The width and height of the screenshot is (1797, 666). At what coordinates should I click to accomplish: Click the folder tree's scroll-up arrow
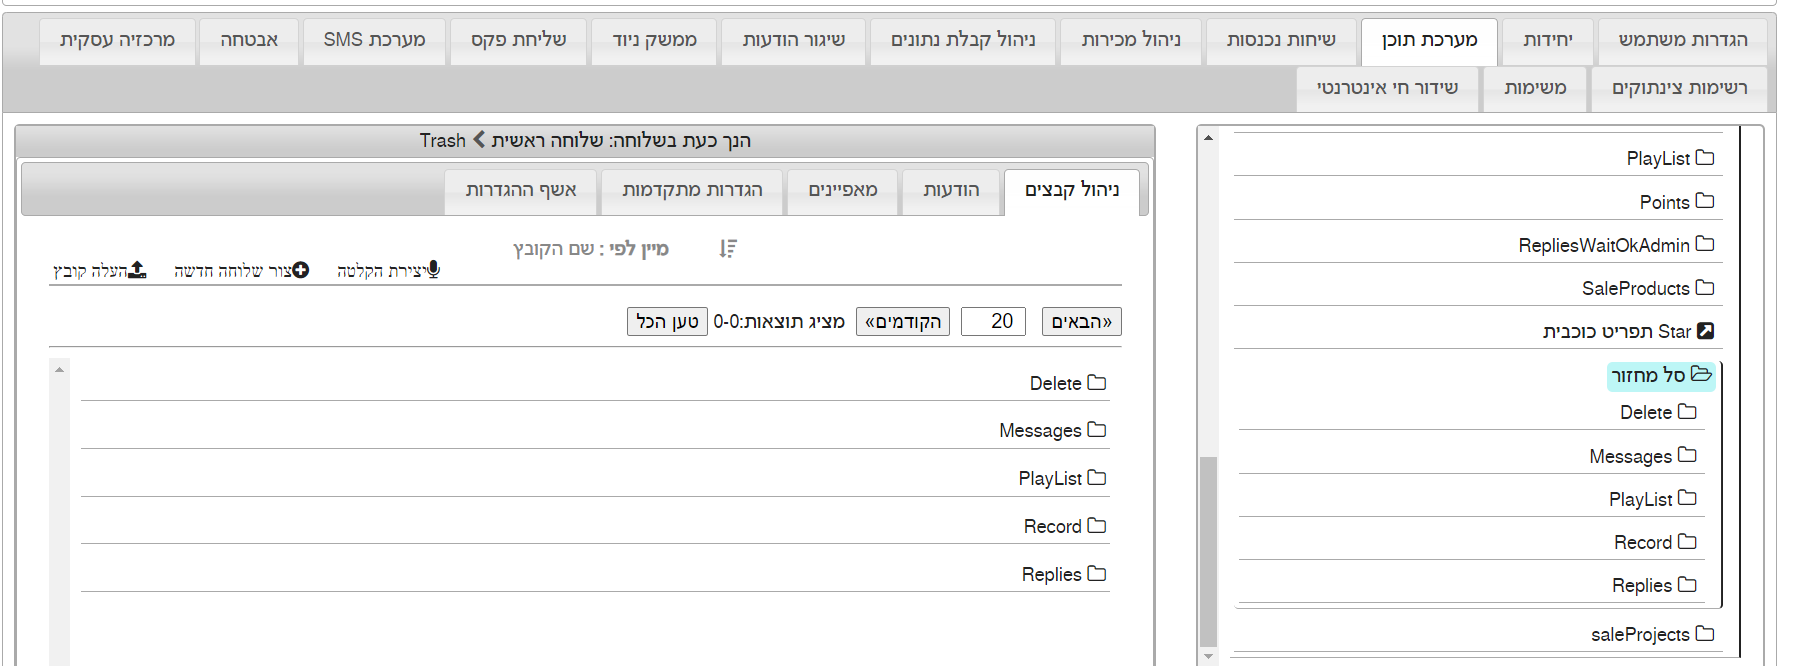1208,138
